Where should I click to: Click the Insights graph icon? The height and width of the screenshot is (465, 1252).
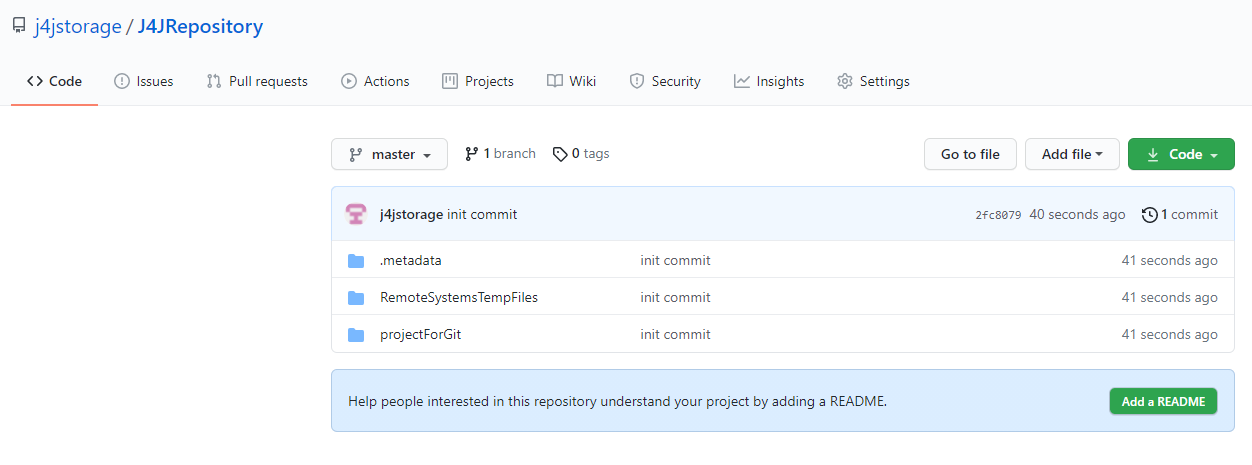click(742, 81)
